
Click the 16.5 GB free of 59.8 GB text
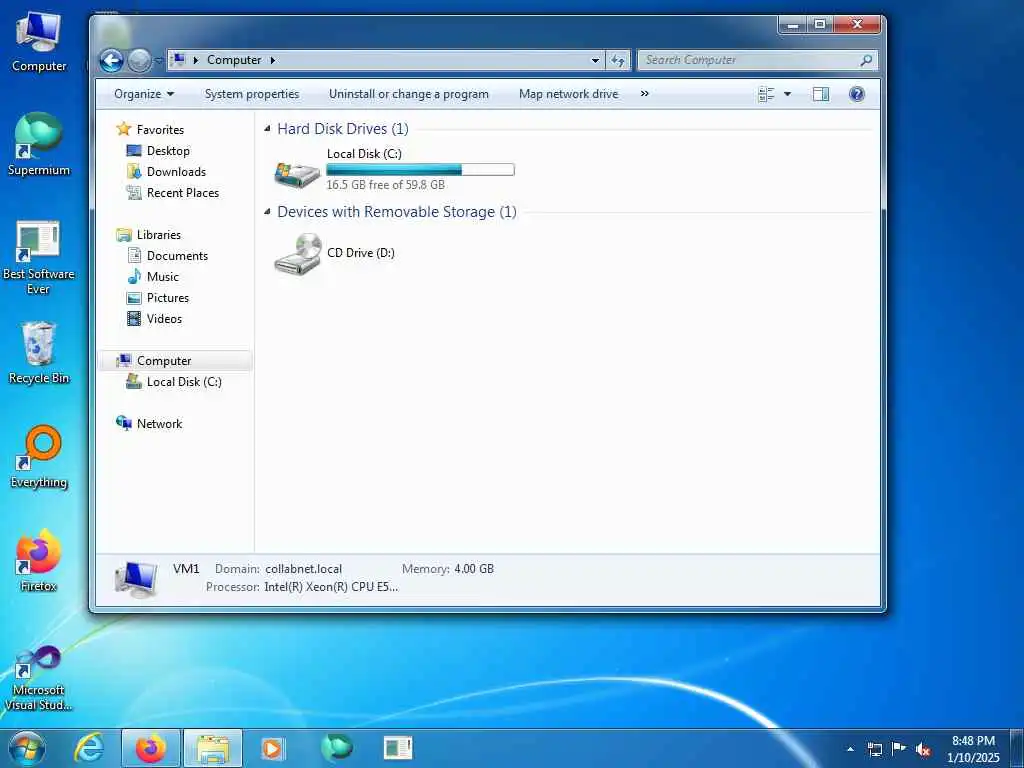(x=385, y=185)
